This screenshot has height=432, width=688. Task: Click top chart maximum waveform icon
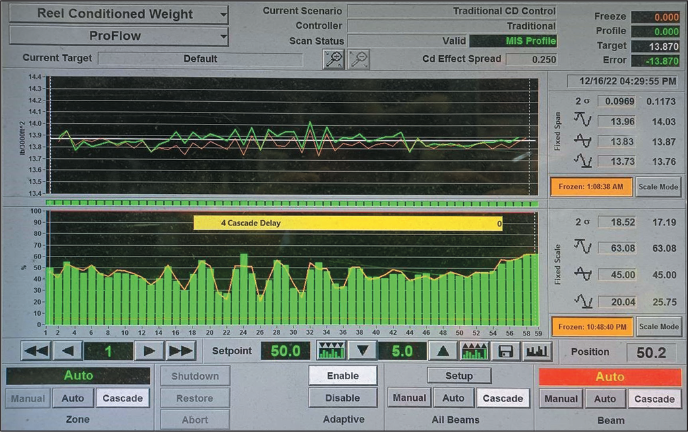pos(583,119)
